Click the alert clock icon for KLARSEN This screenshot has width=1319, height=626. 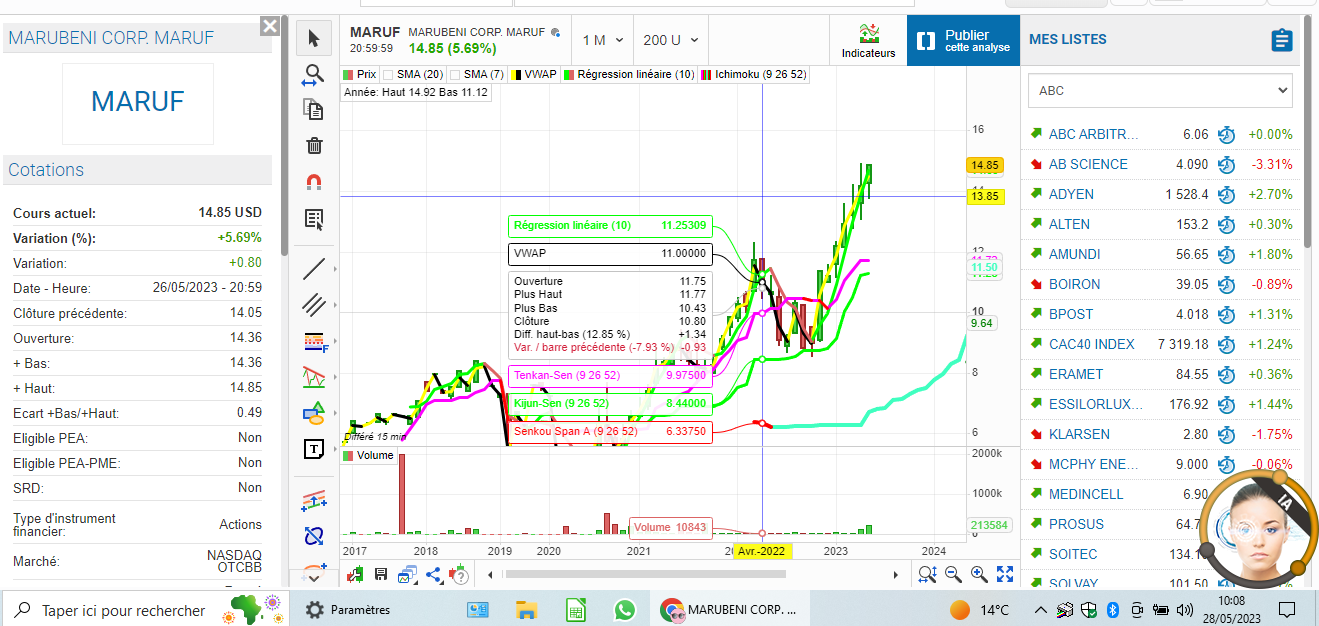pos(1226,434)
